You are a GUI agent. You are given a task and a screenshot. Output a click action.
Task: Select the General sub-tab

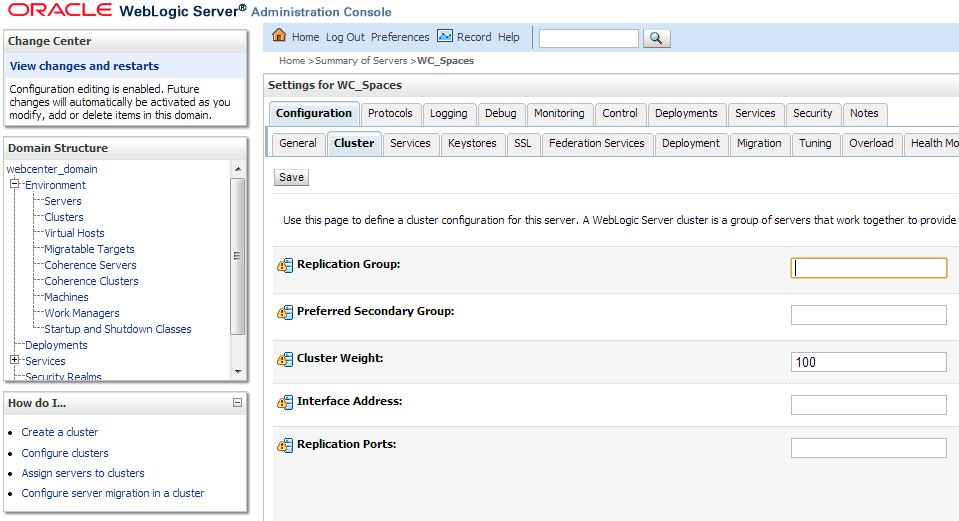click(298, 144)
